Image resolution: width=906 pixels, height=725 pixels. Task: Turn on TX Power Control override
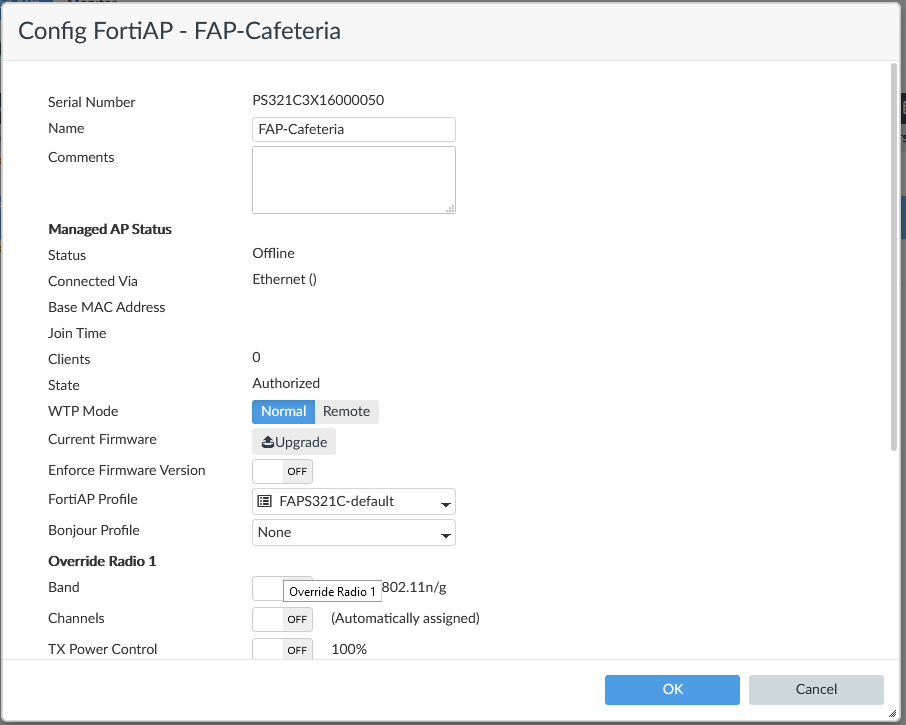click(x=282, y=650)
